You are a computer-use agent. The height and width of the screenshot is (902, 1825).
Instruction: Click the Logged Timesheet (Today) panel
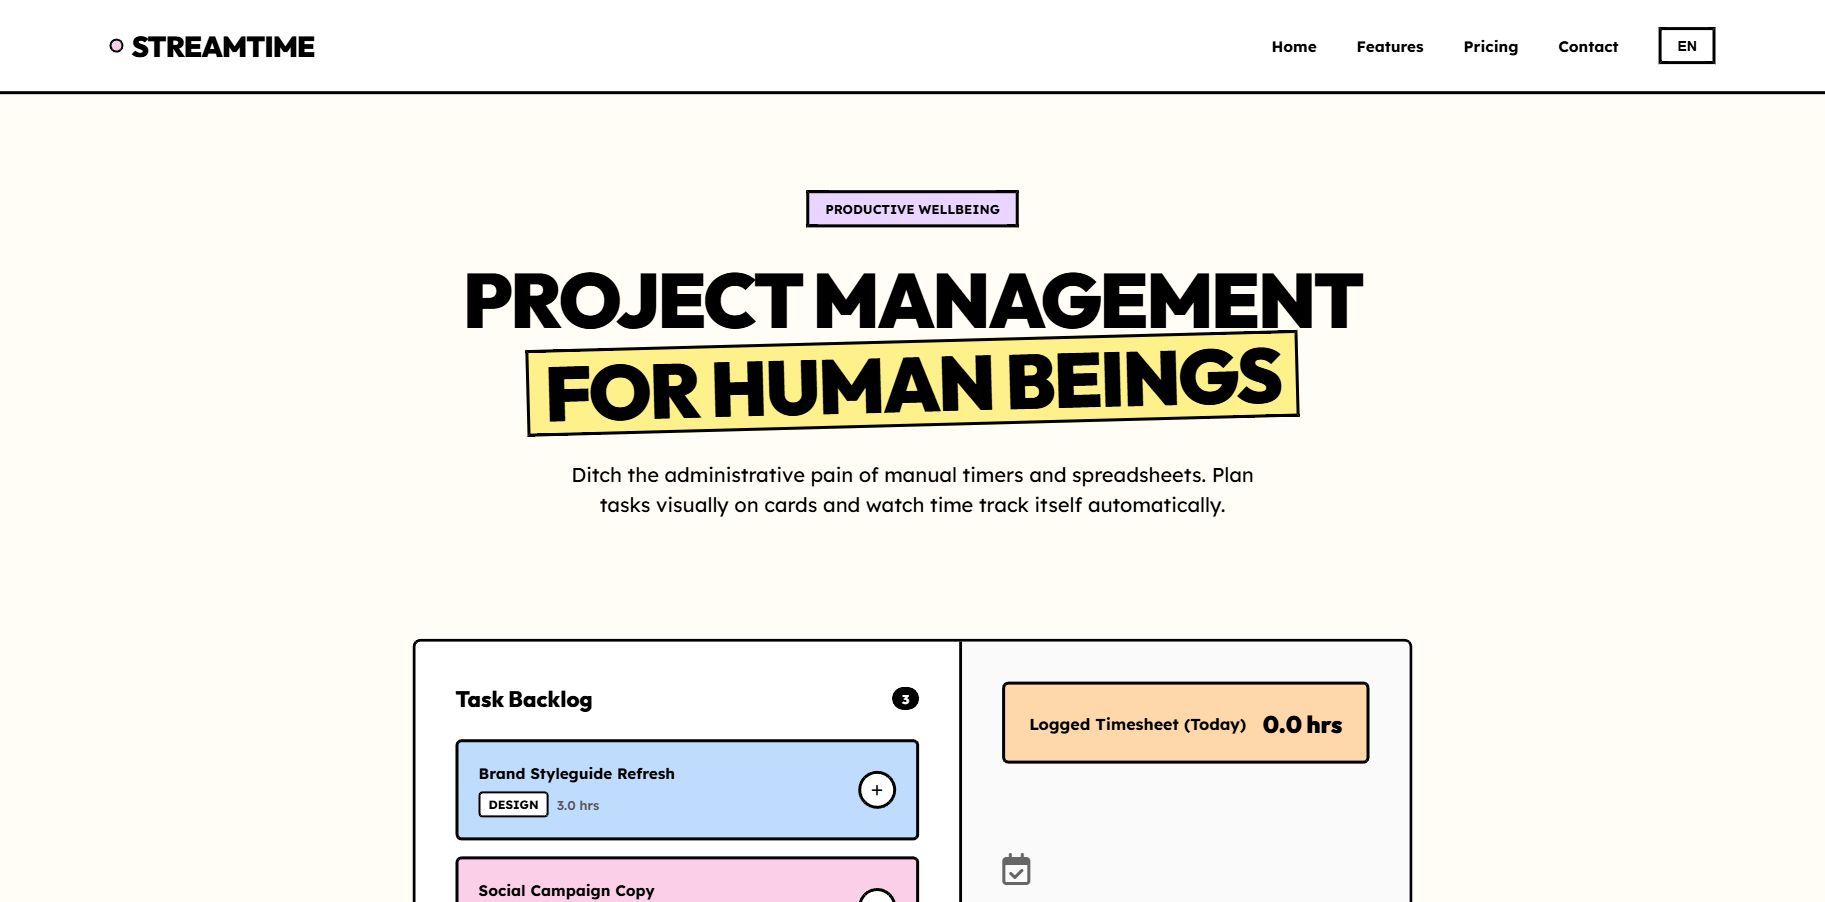pyautogui.click(x=1185, y=723)
